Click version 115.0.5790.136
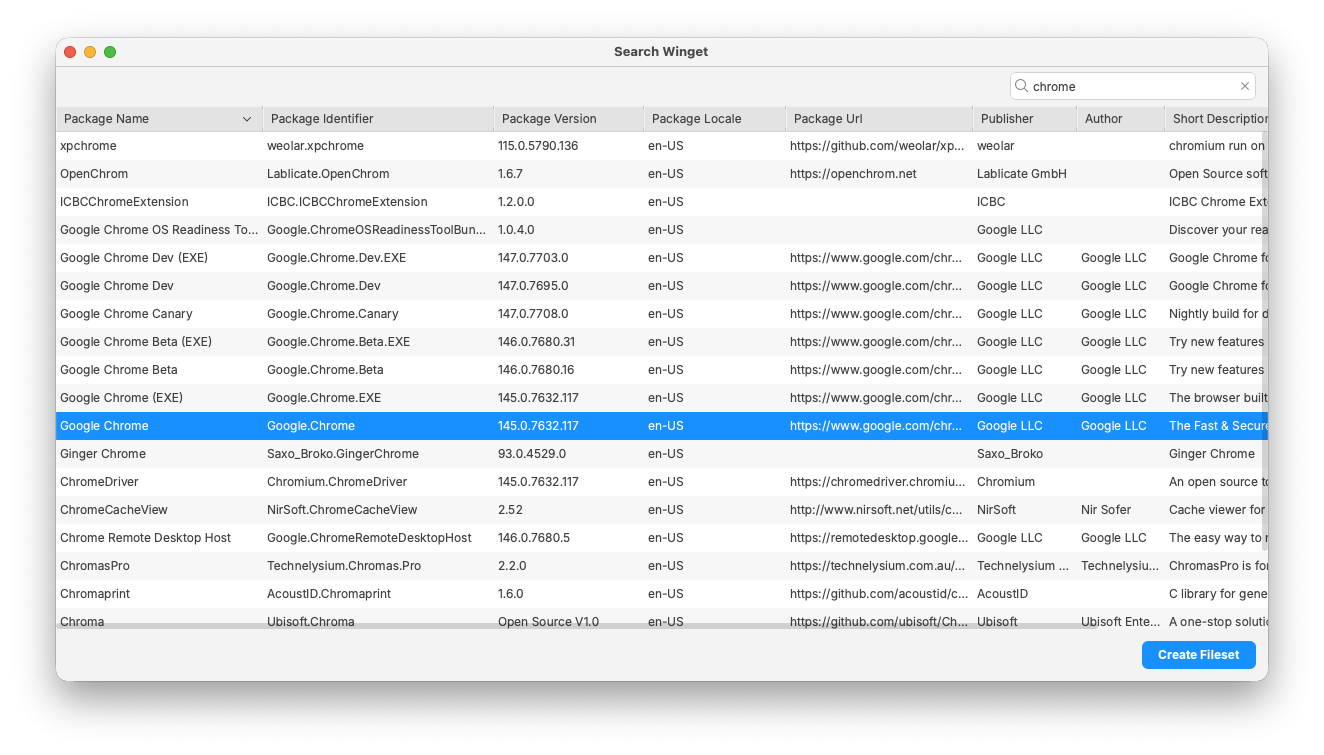Image resolution: width=1324 pixels, height=755 pixels. (x=538, y=146)
